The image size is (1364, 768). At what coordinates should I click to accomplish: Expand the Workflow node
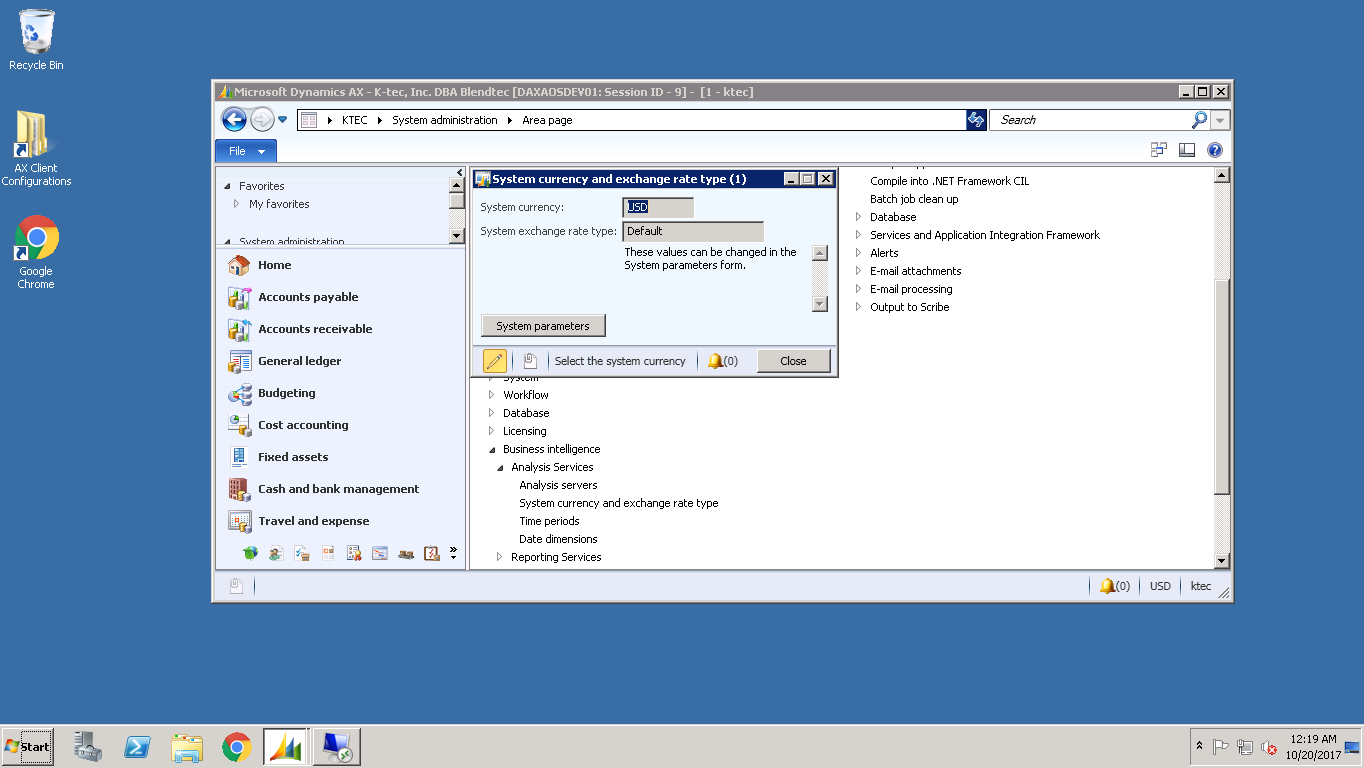coord(491,395)
